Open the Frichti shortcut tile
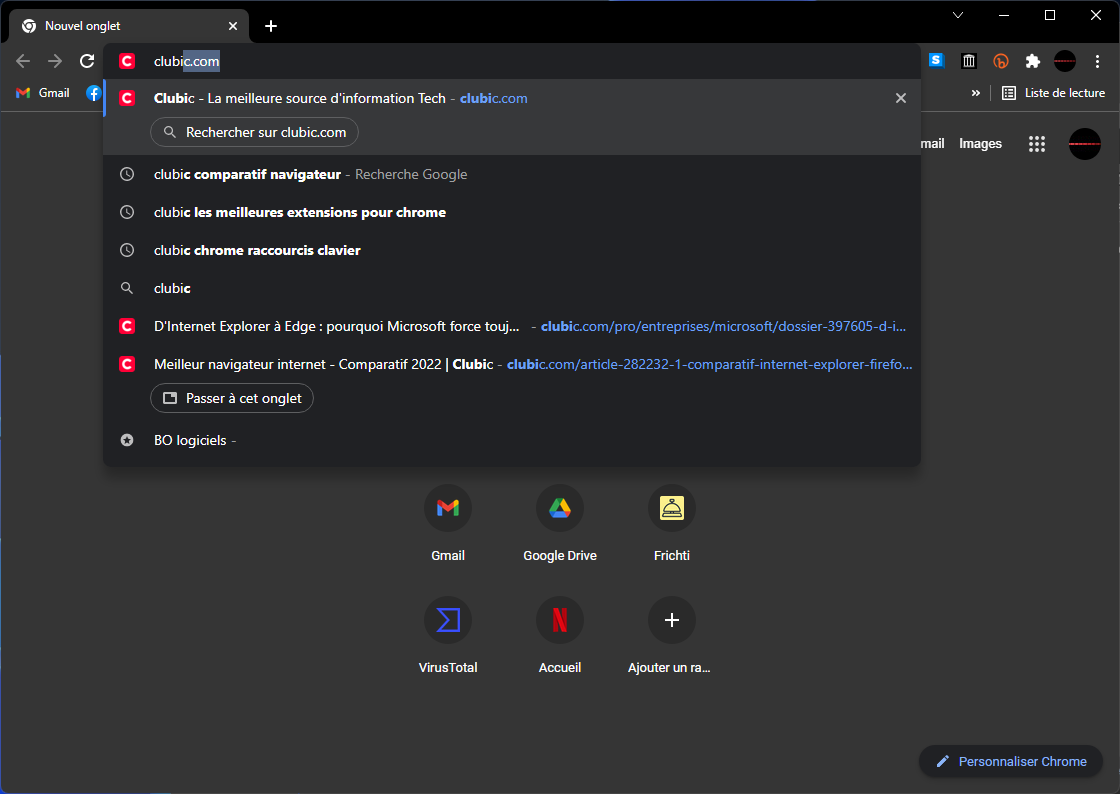This screenshot has height=794, width=1120. 671,523
